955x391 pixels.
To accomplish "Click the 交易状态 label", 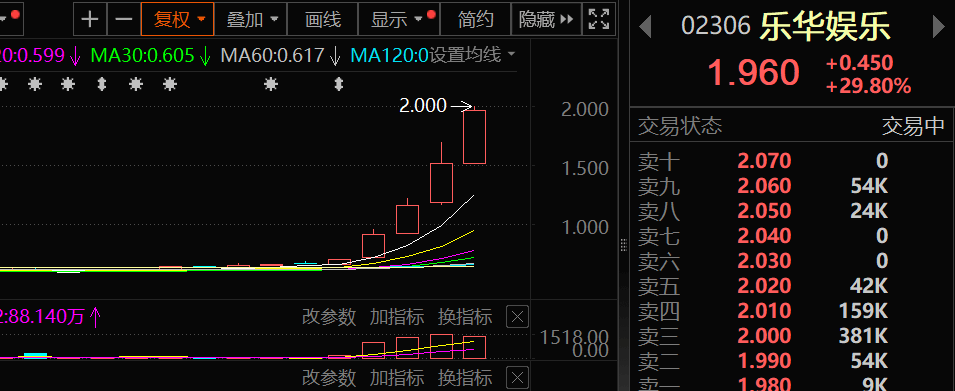I will click(680, 126).
